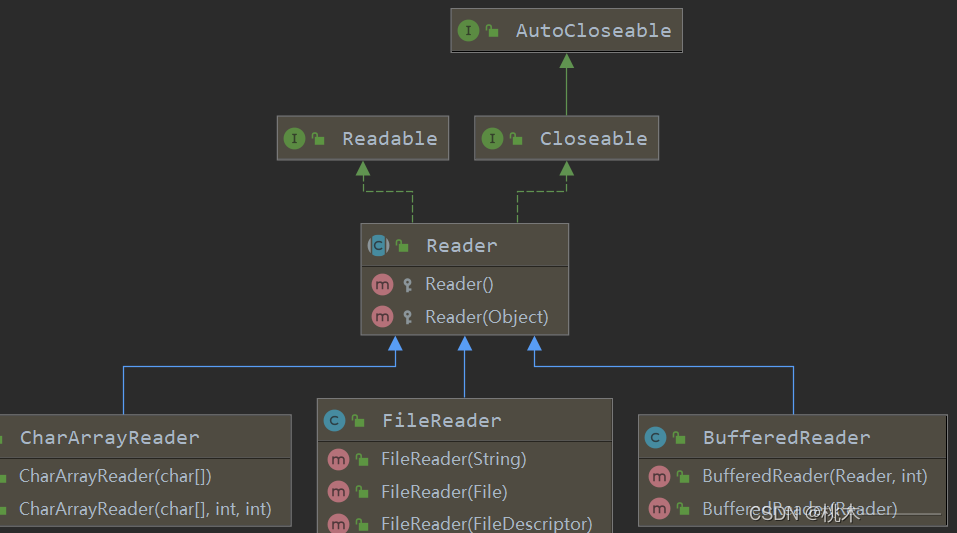Click the method icon of Reader(Object)
957x533 pixels.
coord(382,317)
